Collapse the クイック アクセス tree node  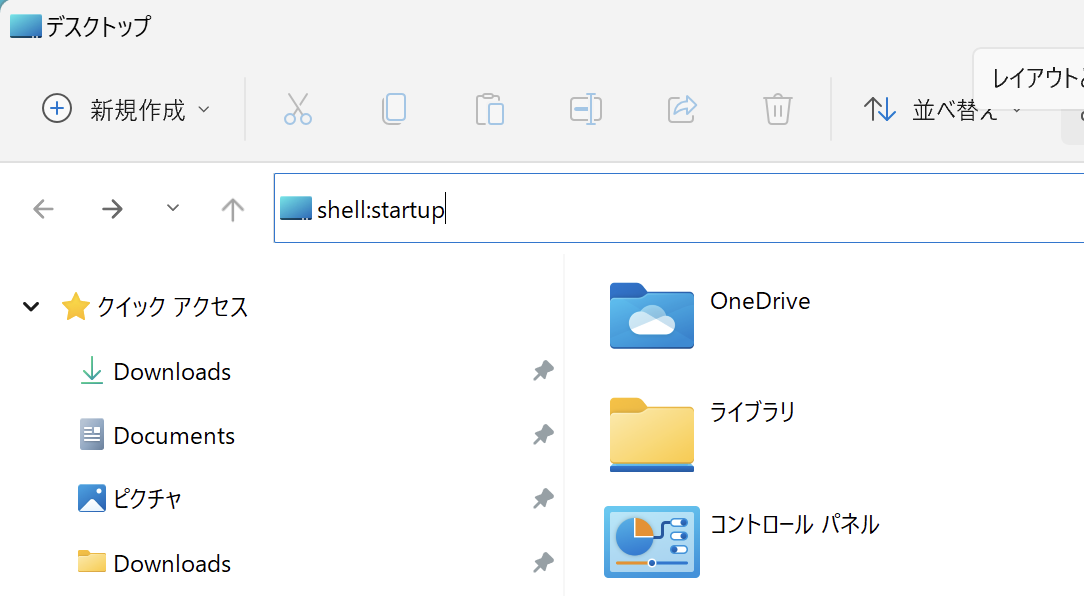click(31, 306)
